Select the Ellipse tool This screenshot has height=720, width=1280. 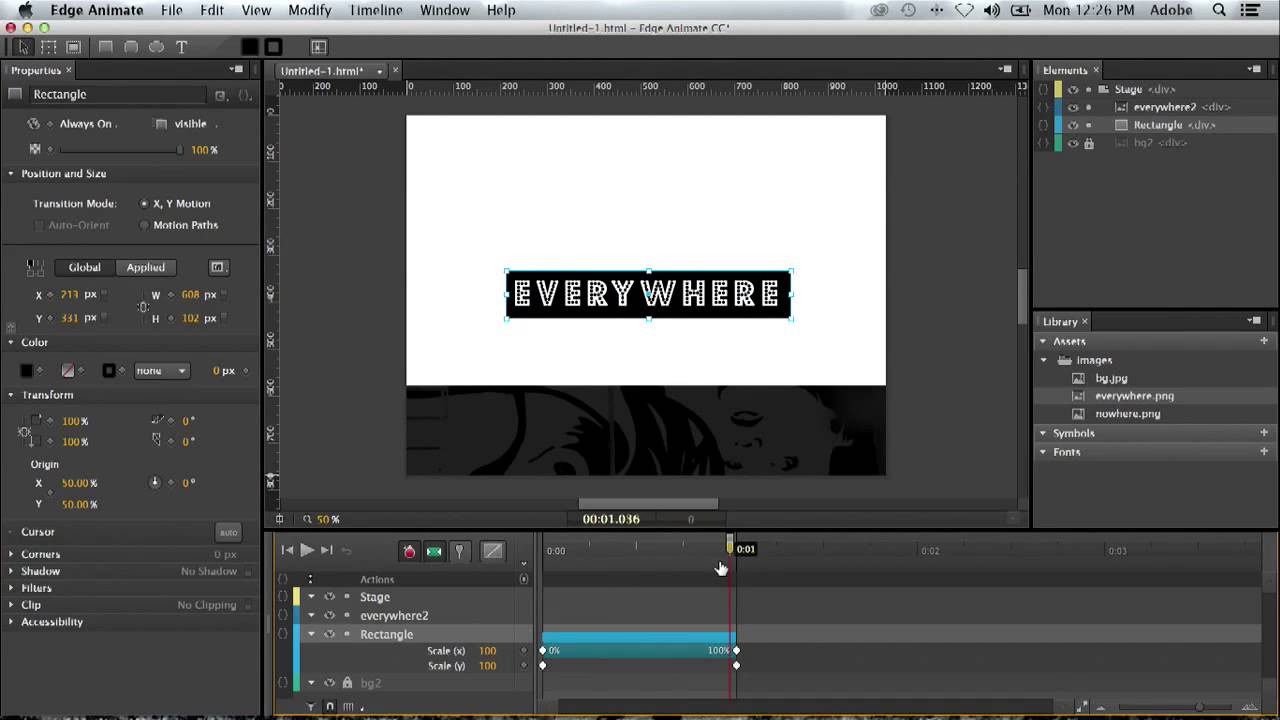(x=156, y=47)
